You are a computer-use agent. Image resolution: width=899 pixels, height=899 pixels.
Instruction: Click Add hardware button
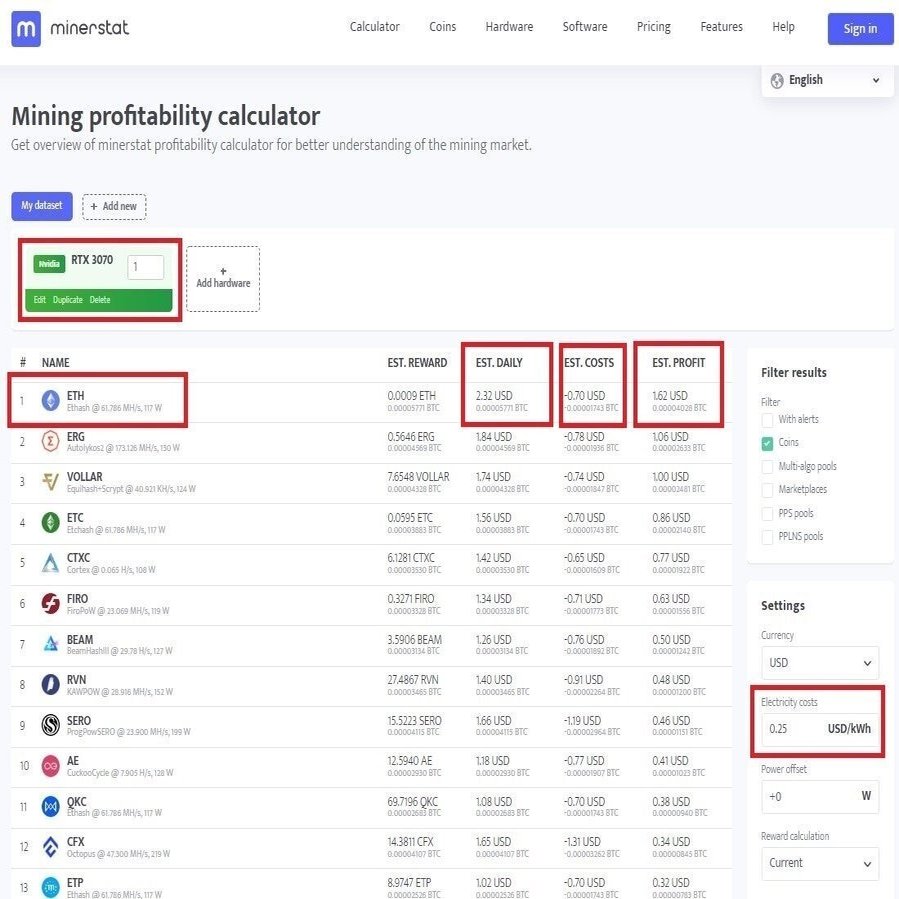pos(223,278)
